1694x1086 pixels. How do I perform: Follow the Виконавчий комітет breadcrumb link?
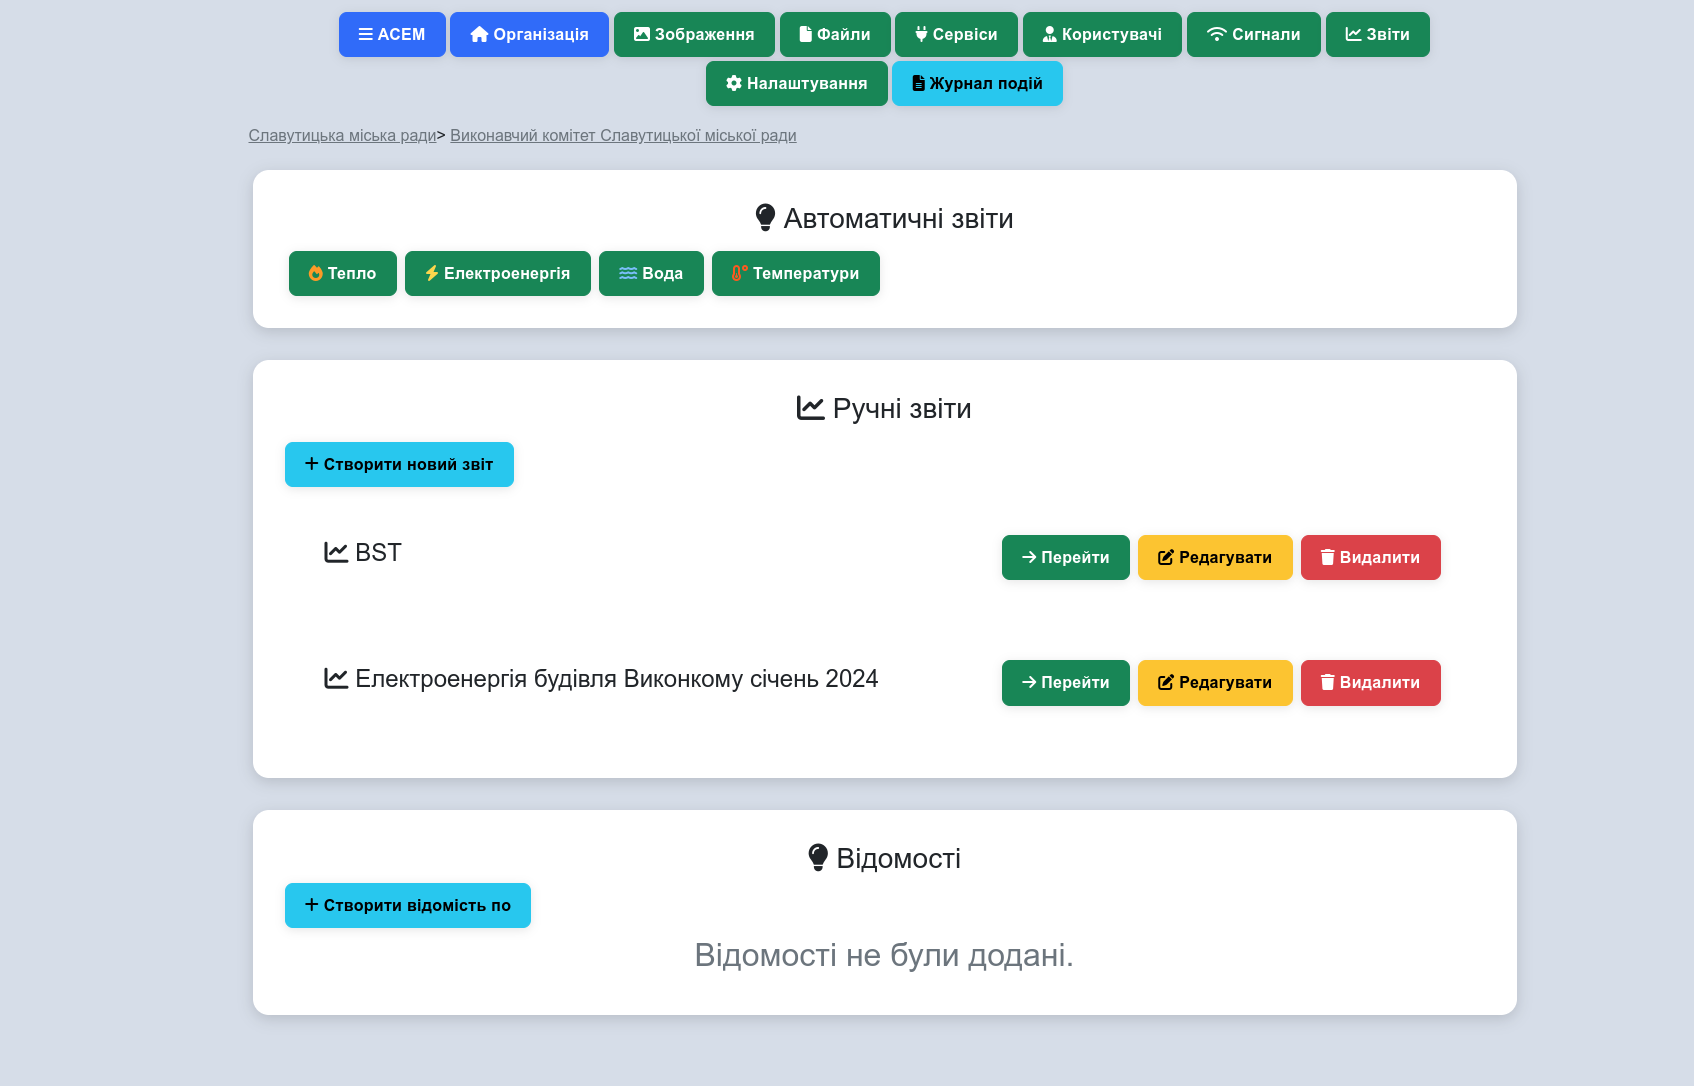click(623, 135)
